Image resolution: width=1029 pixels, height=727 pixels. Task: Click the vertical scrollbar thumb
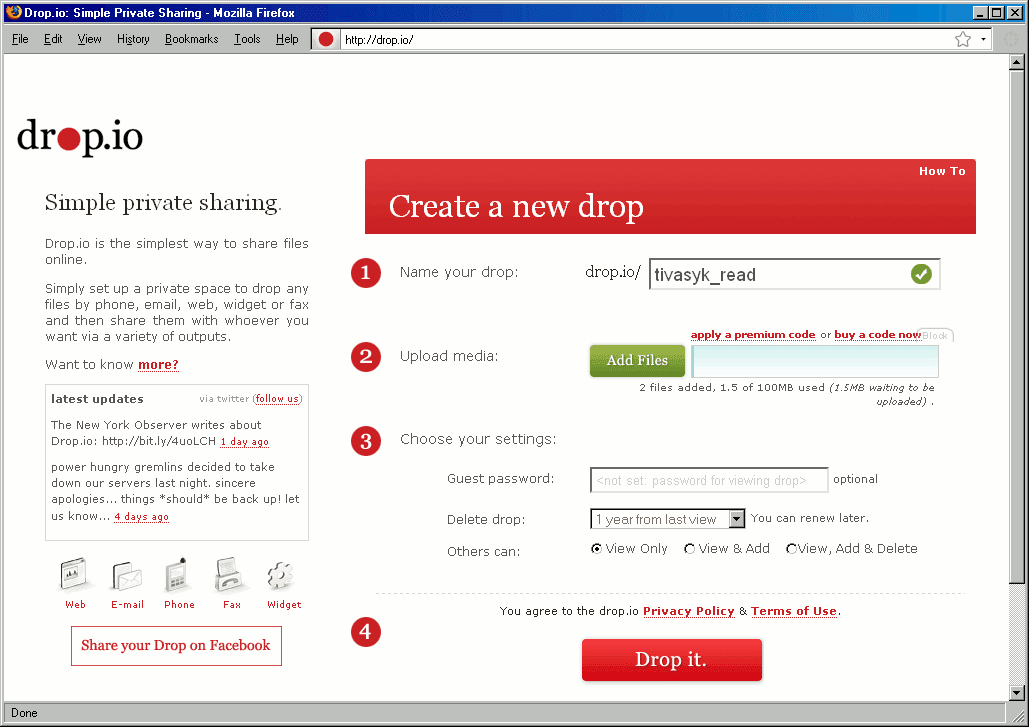(x=1017, y=326)
